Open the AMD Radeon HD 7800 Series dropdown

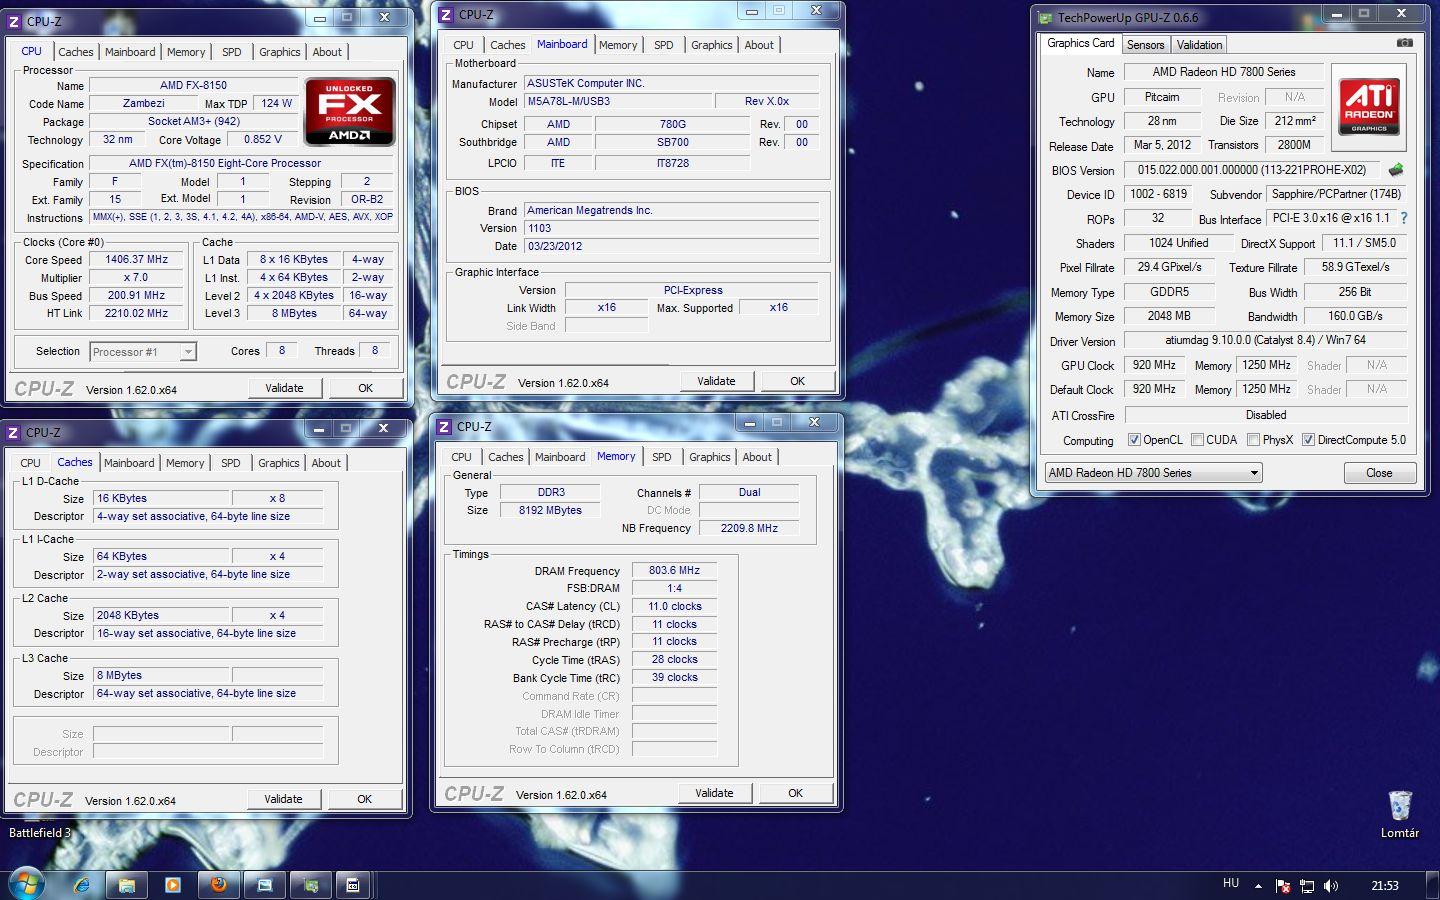click(x=1153, y=473)
